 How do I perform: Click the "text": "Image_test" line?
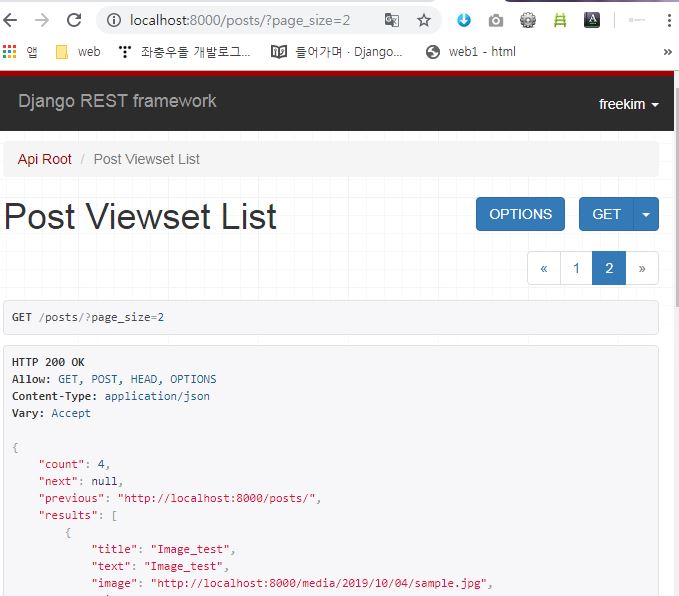click(160, 566)
